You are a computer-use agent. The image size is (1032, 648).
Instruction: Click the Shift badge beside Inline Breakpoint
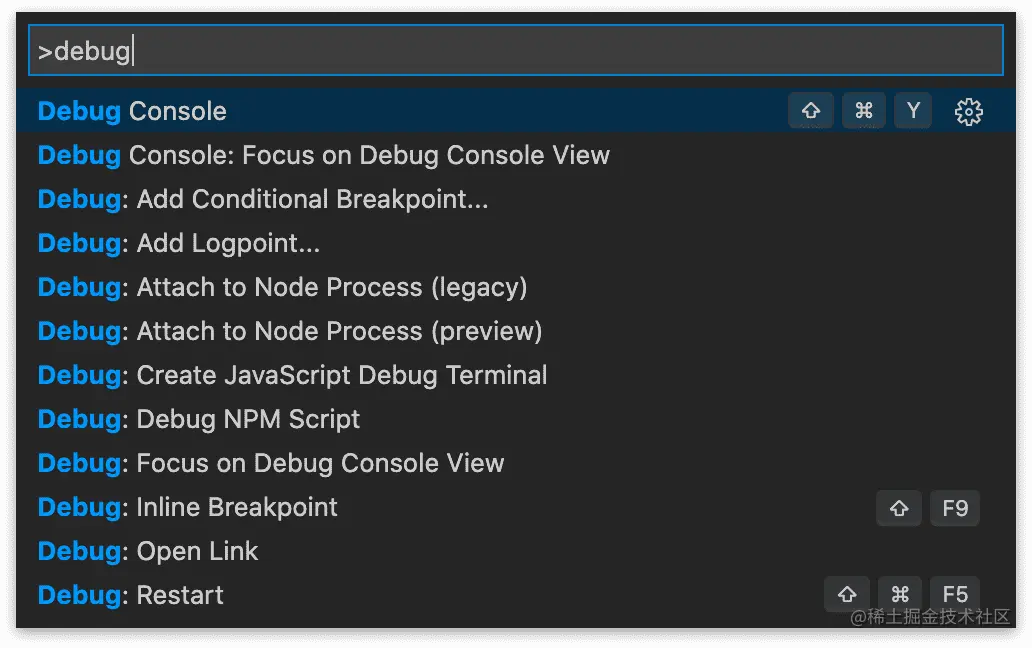[x=899, y=508]
